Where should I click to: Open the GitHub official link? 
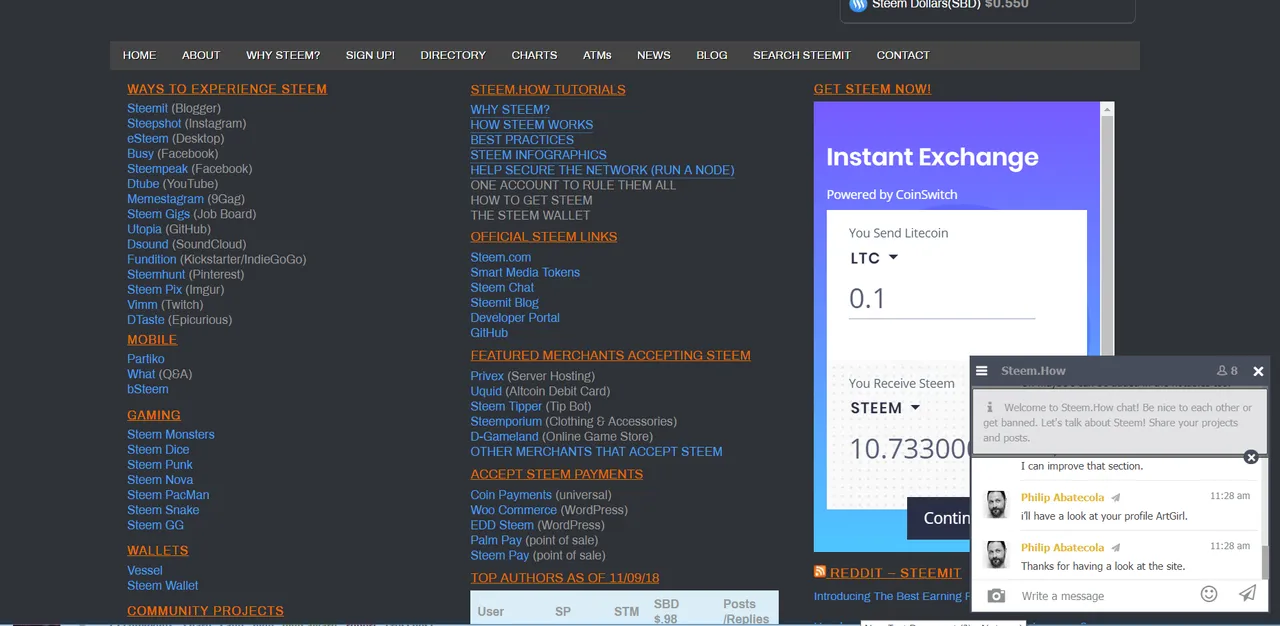489,333
